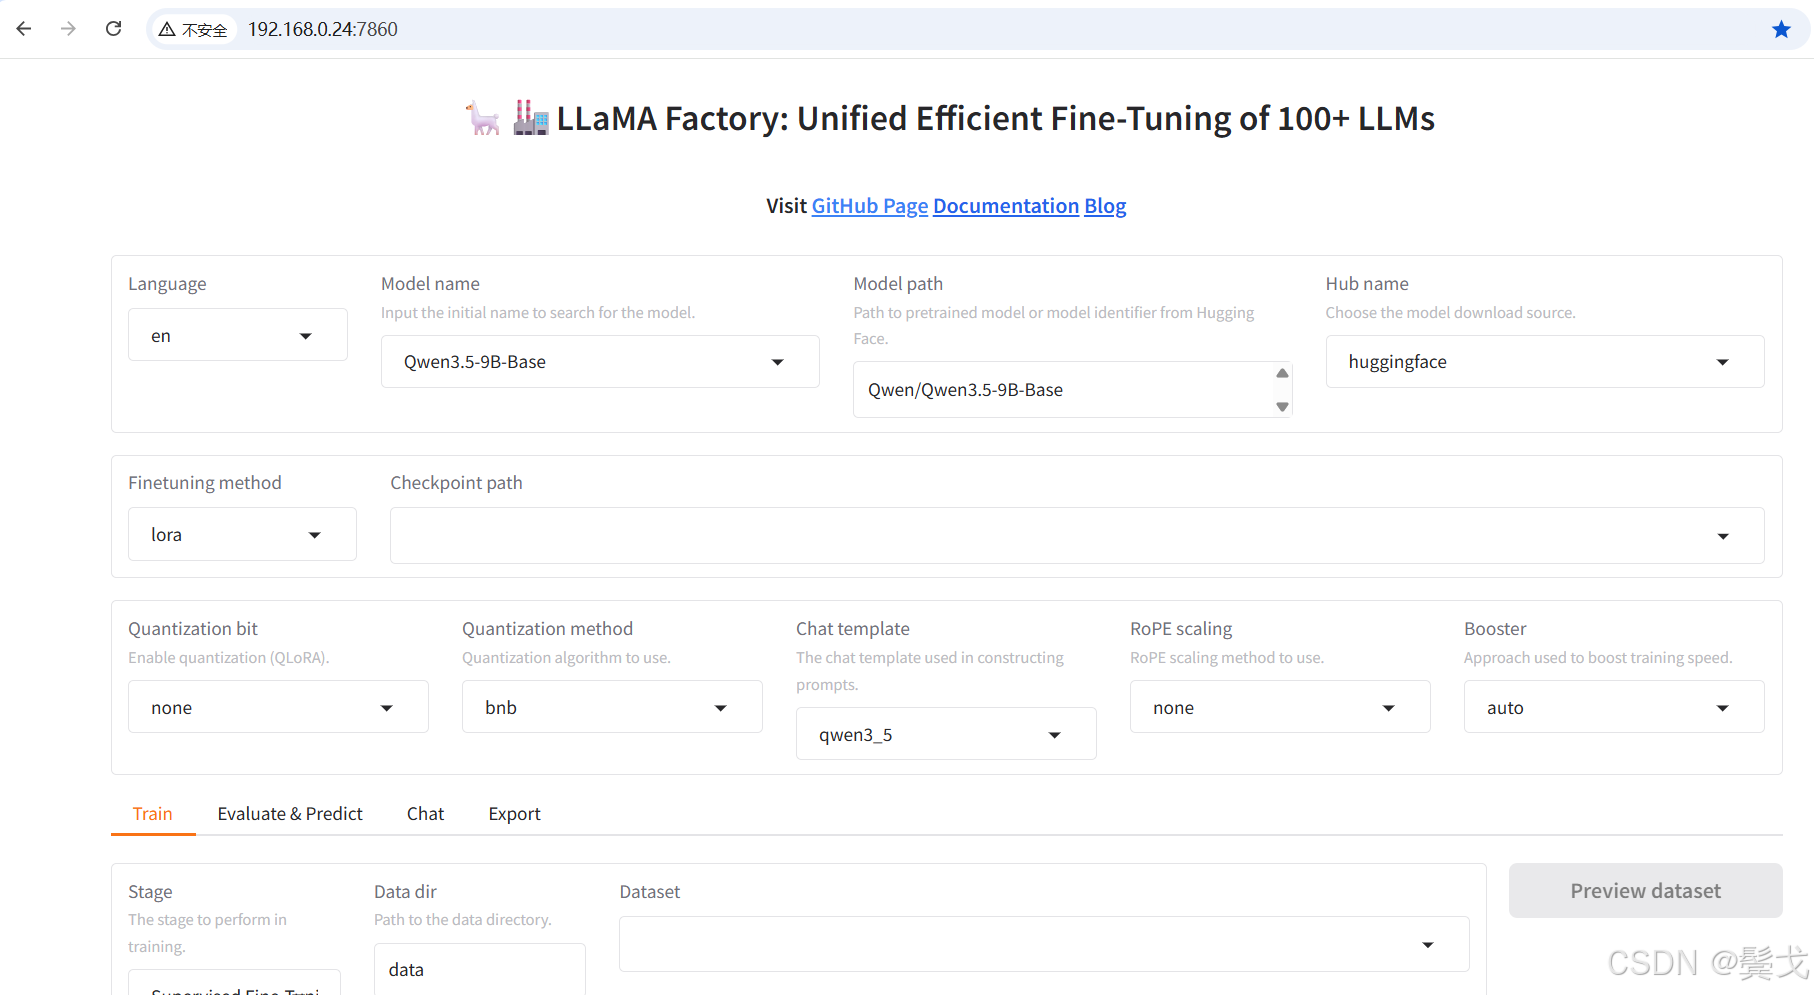This screenshot has height=995, width=1814.
Task: Click the browser back arrow
Action: click(24, 29)
